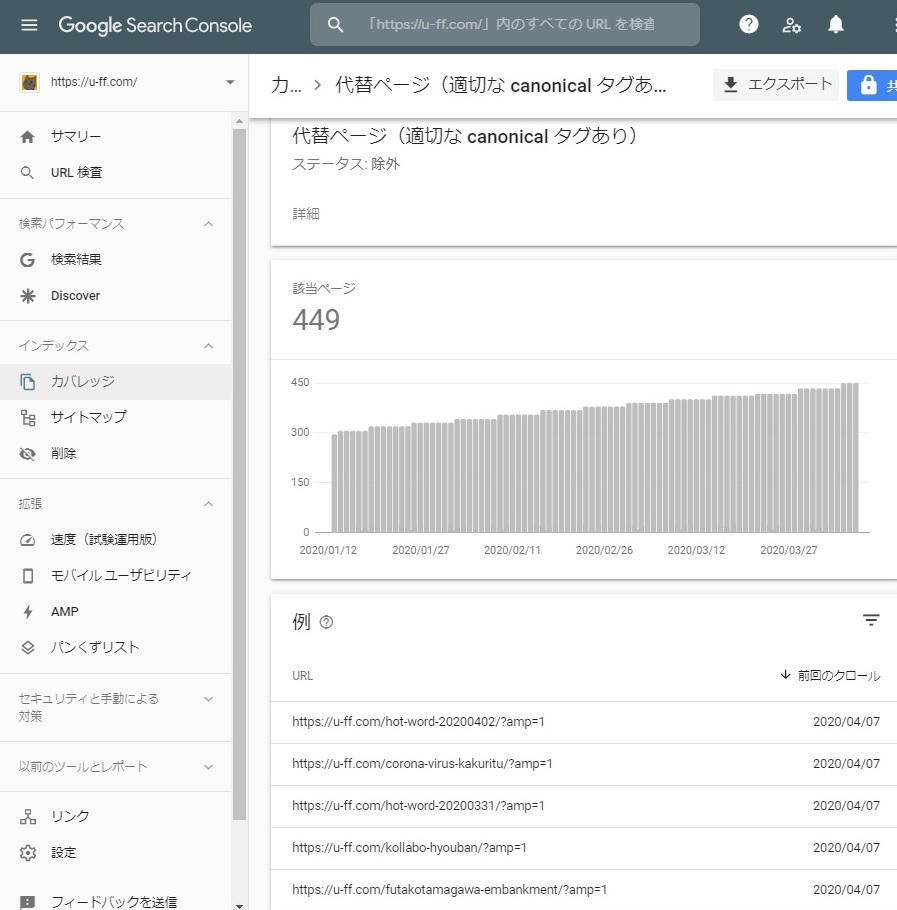Click the help question mark icon
This screenshot has width=897, height=910.
(x=748, y=25)
